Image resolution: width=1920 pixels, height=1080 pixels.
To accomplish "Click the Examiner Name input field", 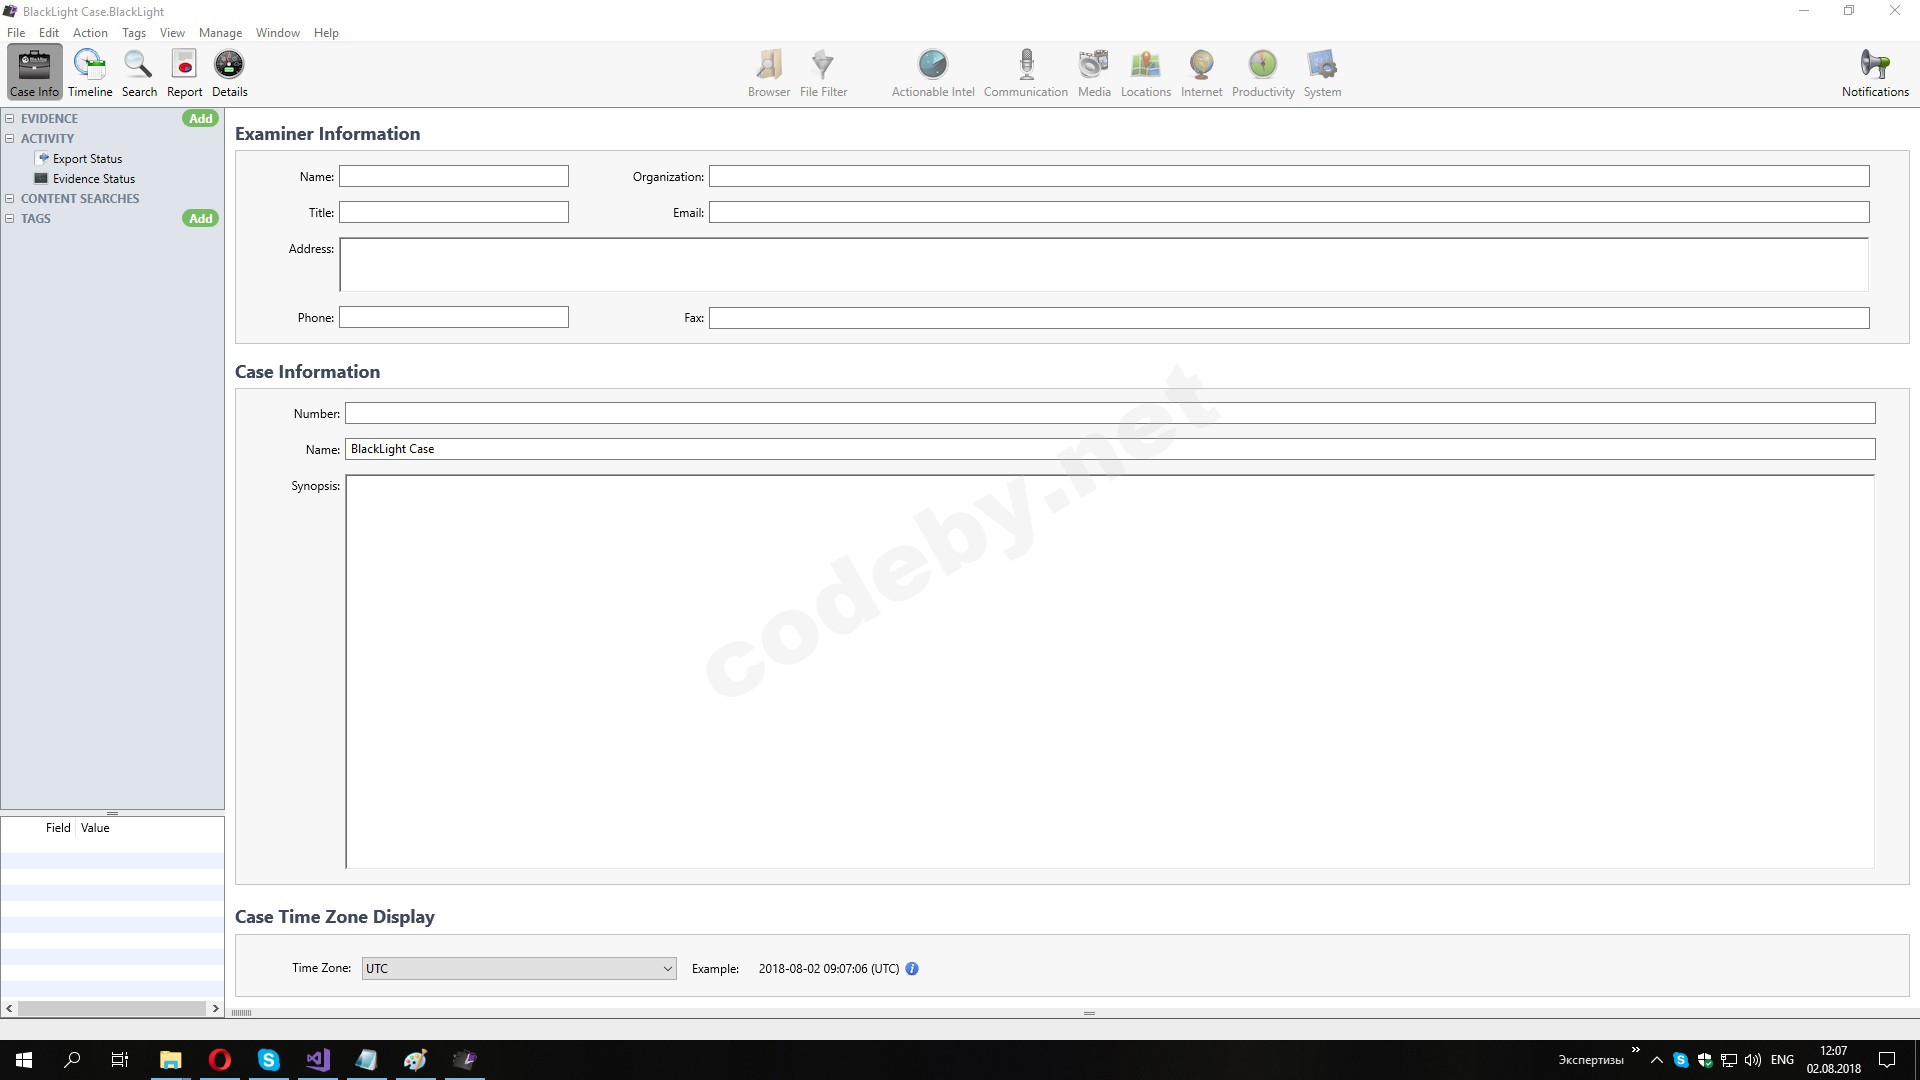I will 453,177.
